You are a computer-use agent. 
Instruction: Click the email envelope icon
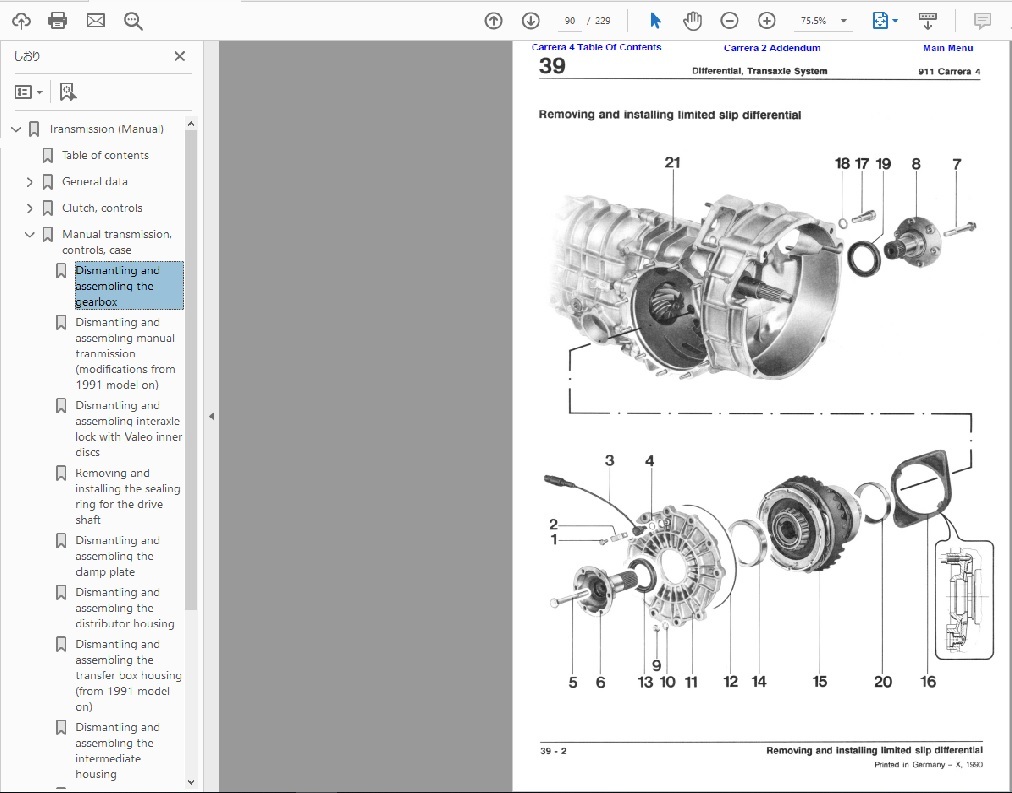pyautogui.click(x=96, y=21)
